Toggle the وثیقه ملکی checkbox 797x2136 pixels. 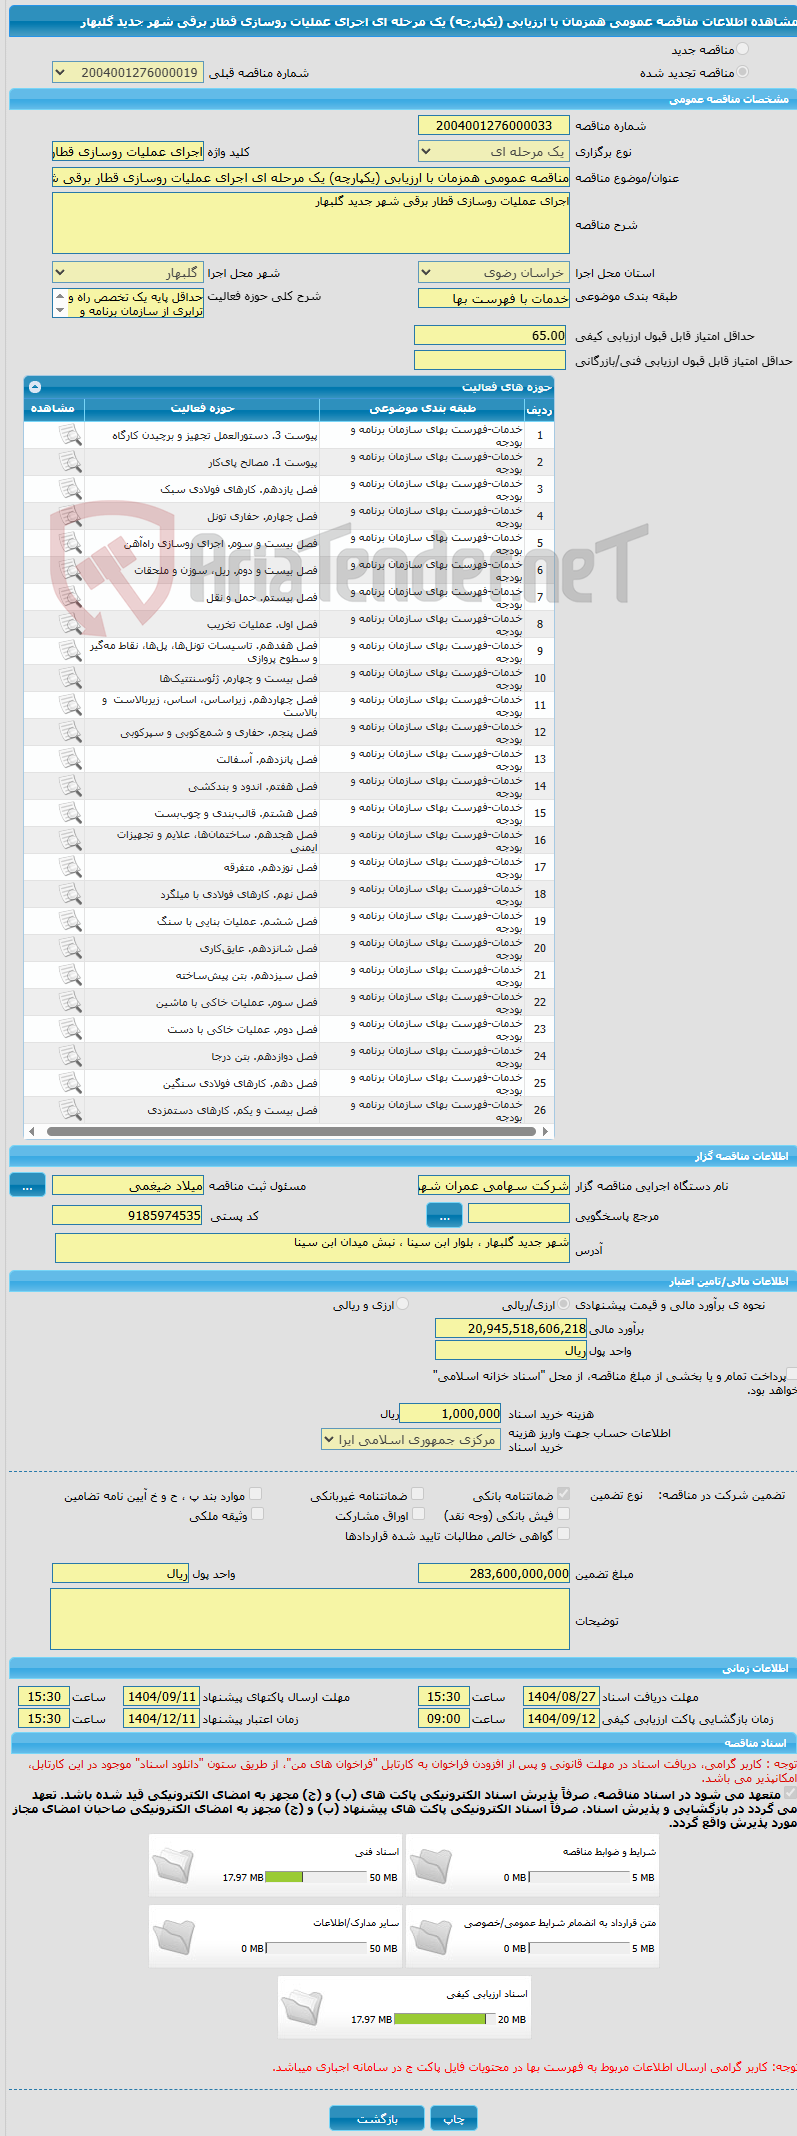(257, 1514)
